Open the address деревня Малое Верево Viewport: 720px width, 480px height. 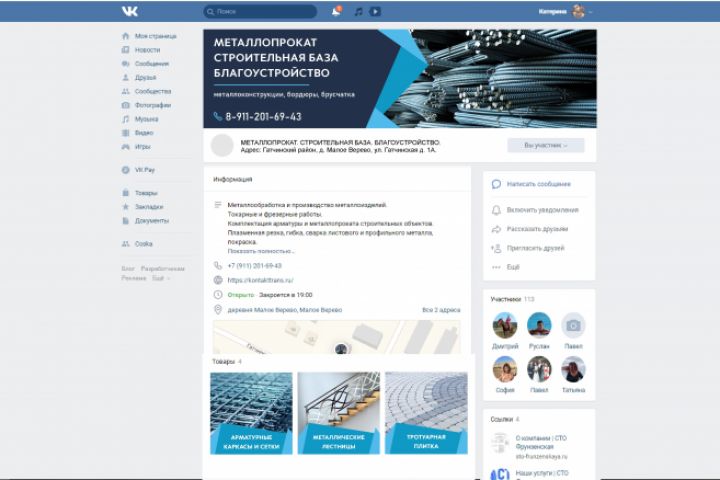click(285, 310)
